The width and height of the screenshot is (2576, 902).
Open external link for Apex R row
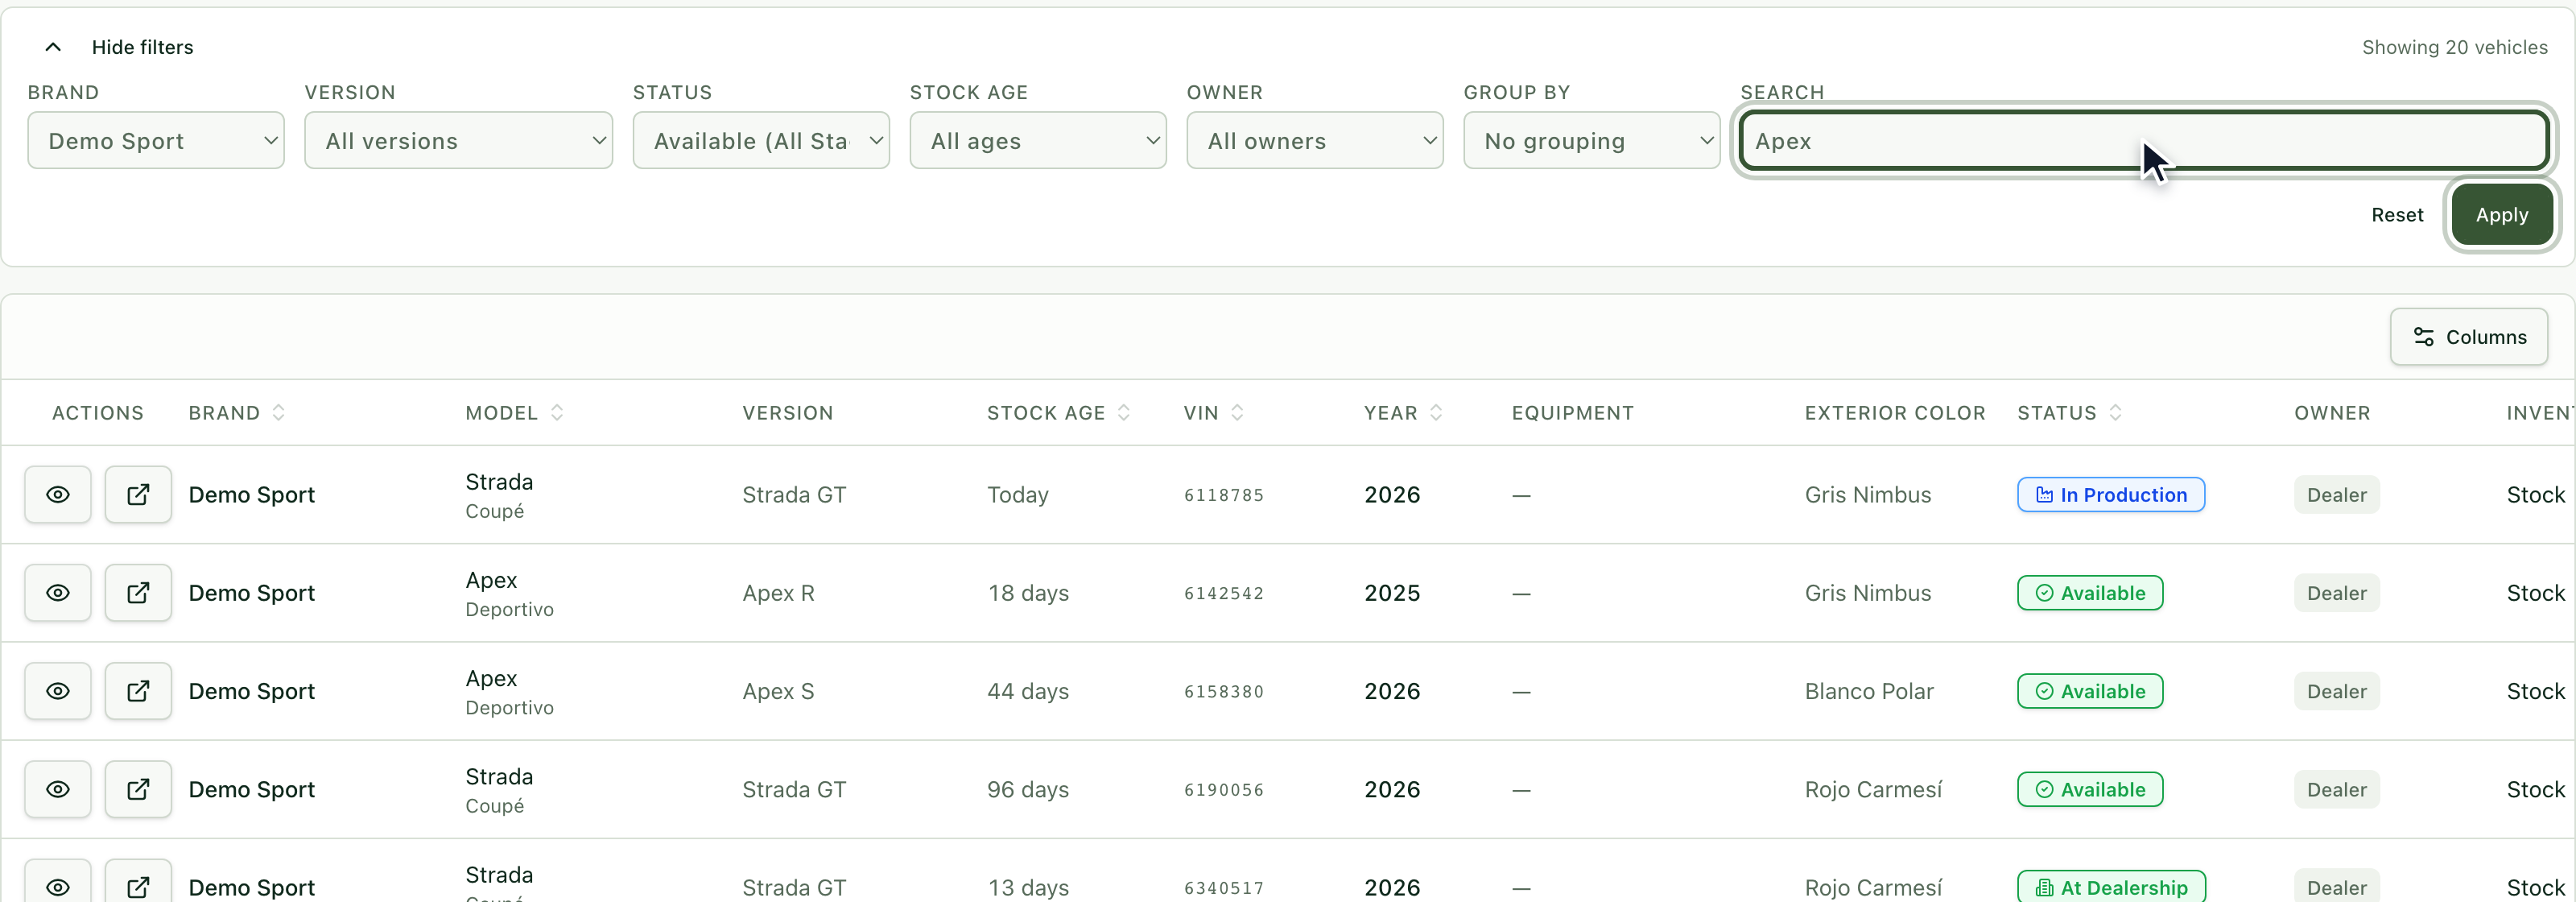click(138, 592)
